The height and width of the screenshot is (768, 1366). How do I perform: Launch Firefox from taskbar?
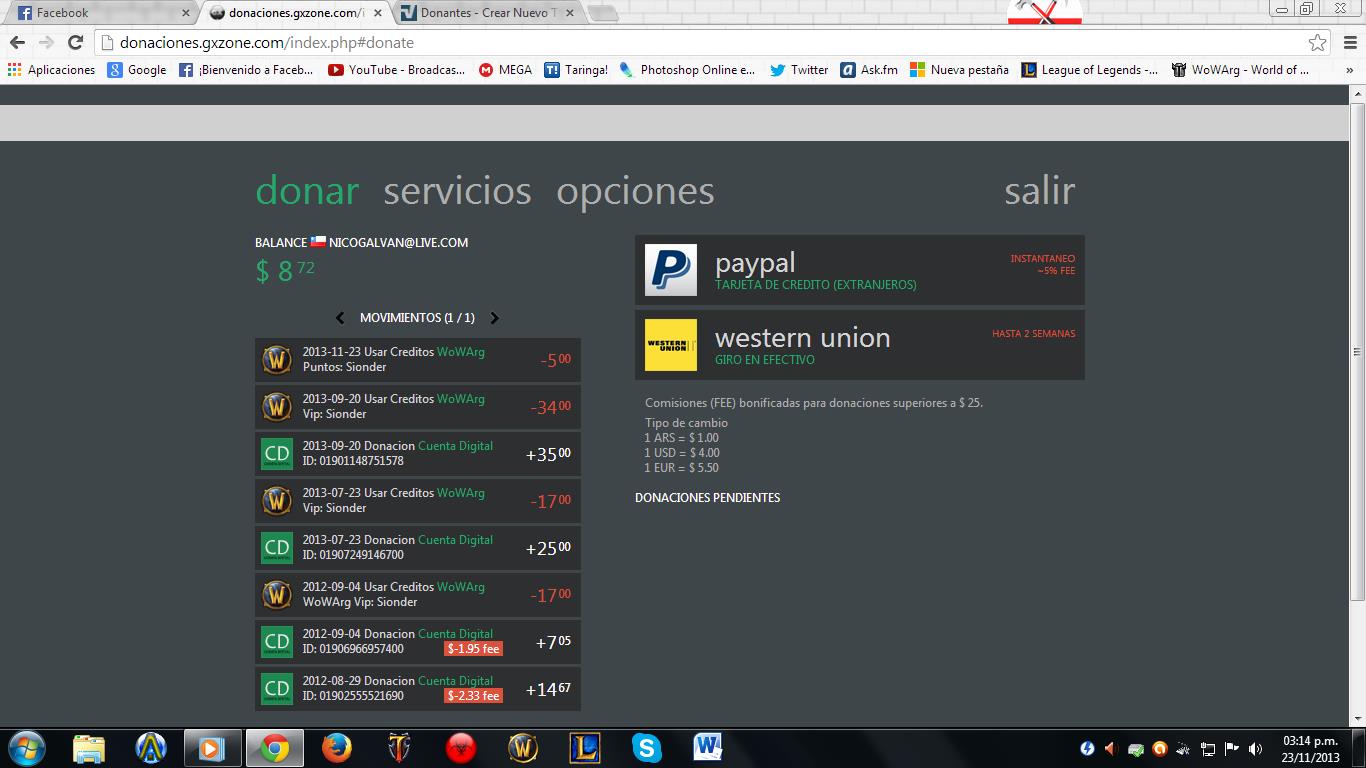[x=337, y=748]
